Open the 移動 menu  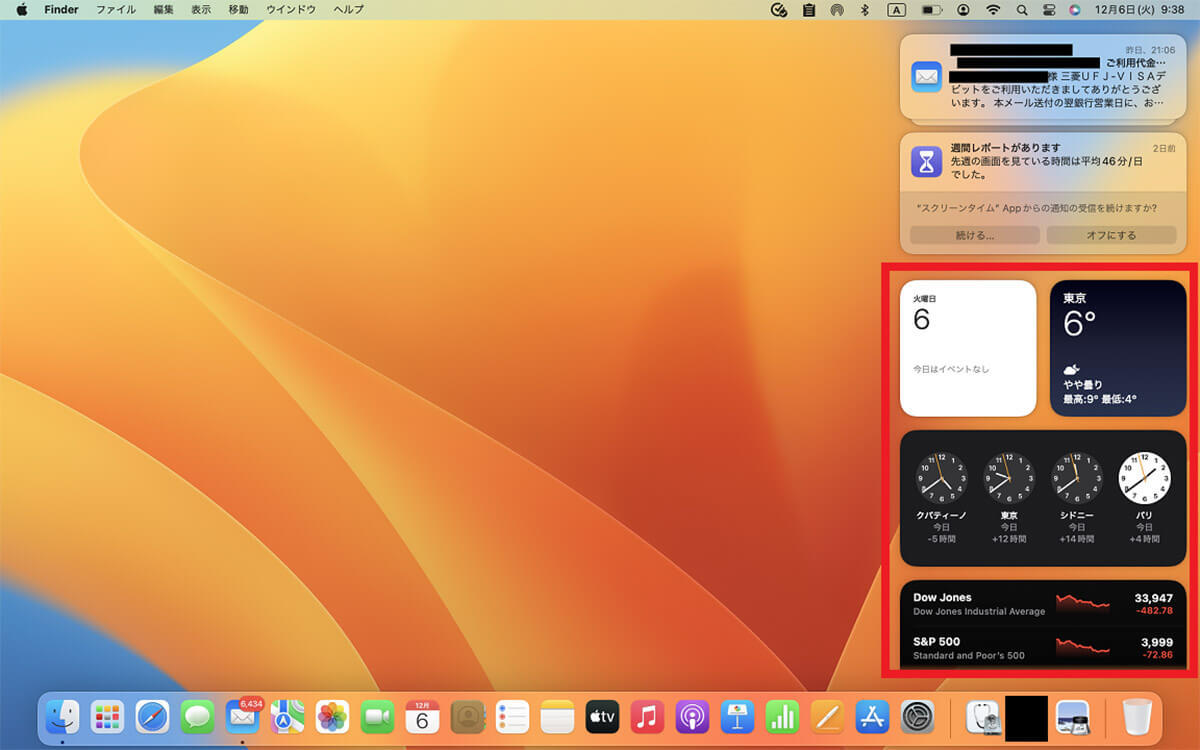click(239, 9)
